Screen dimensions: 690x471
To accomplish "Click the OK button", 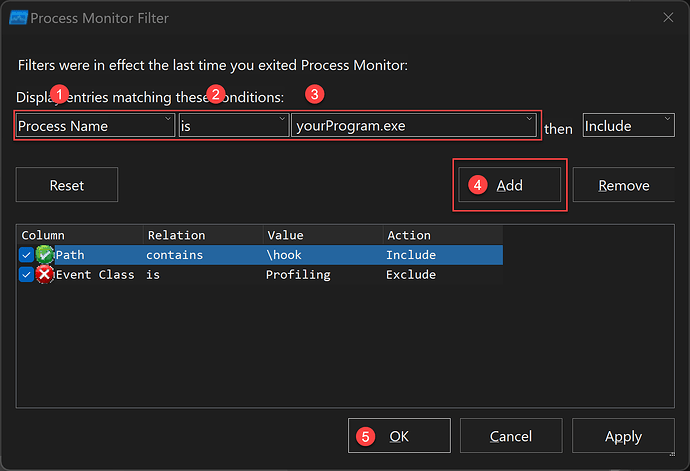I will pyautogui.click(x=399, y=436).
